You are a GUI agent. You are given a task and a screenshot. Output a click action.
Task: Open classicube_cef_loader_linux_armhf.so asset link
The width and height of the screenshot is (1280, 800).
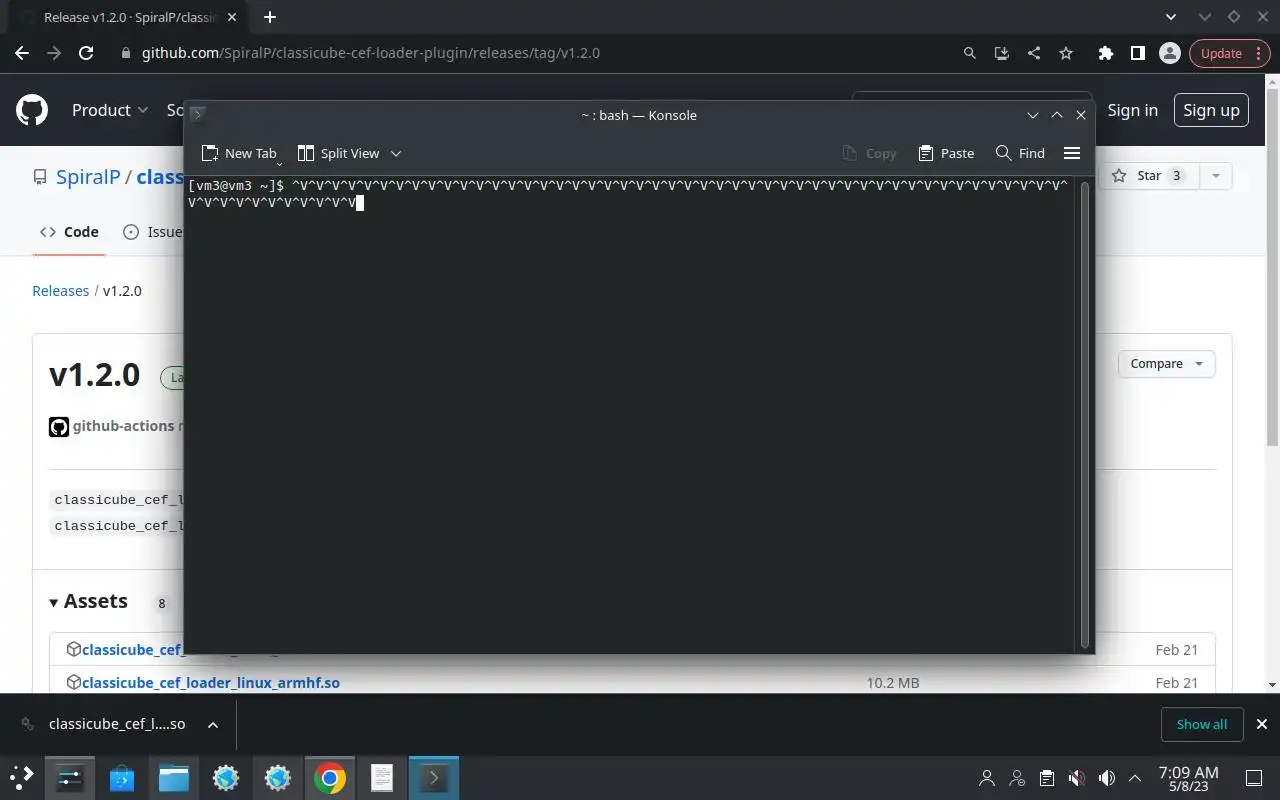[211, 683]
